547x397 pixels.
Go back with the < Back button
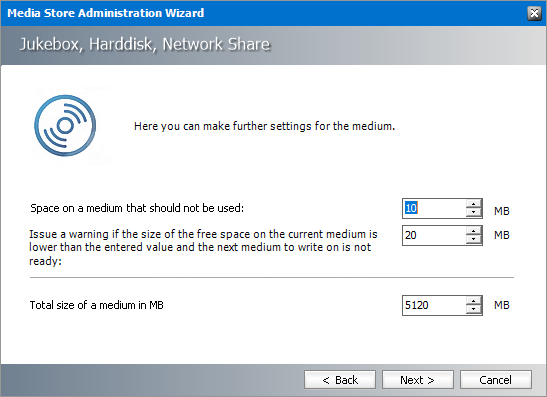point(340,380)
